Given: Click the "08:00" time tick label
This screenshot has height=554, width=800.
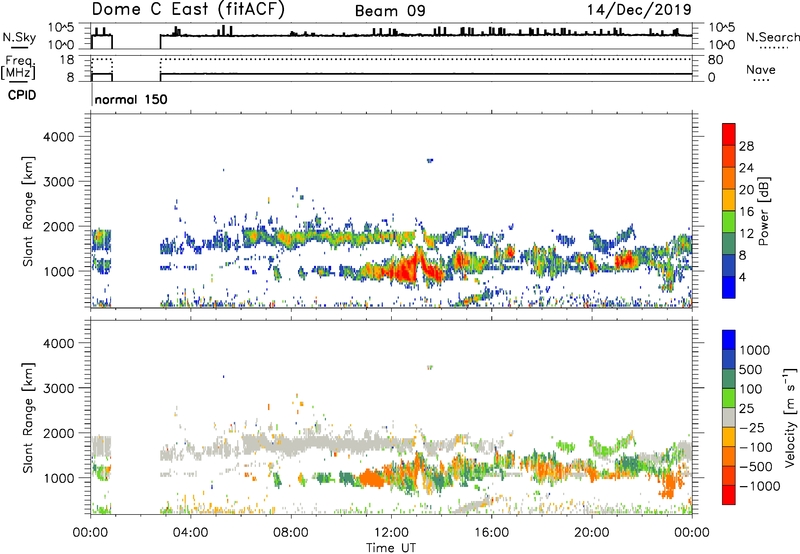Looking at the screenshot, I should point(291,533).
